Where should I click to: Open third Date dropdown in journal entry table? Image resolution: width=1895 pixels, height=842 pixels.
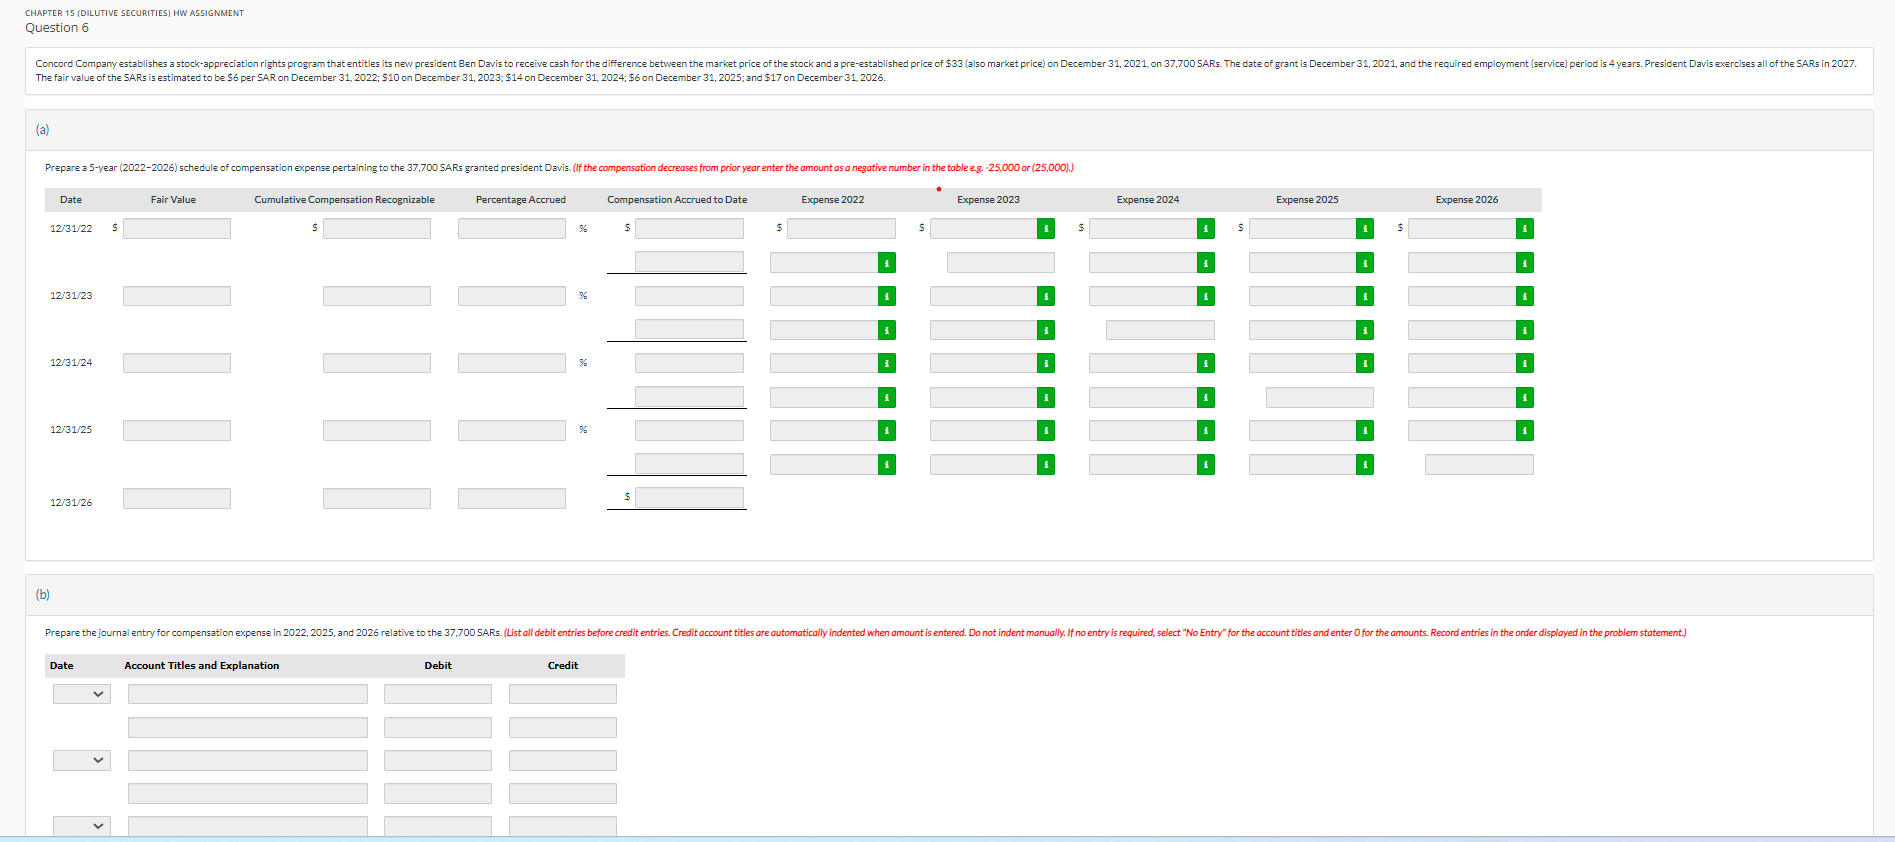82,826
